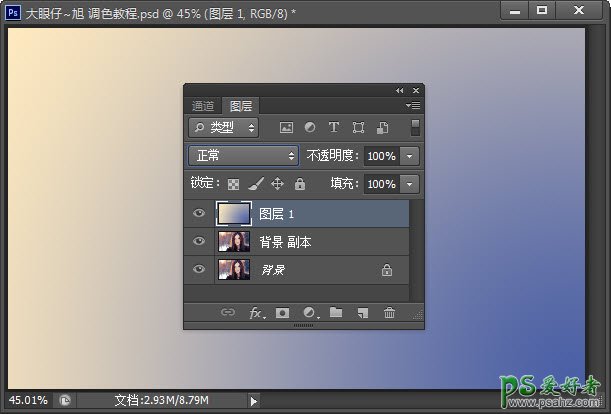611x414 pixels.
Task: Expand the 不透明度 opacity dropdown arrow
Action: (x=410, y=157)
